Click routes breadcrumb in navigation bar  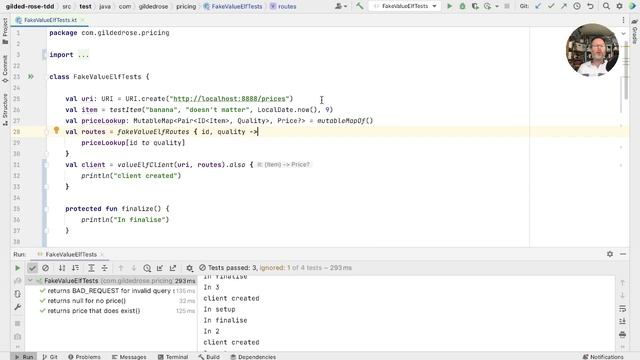[x=283, y=7]
